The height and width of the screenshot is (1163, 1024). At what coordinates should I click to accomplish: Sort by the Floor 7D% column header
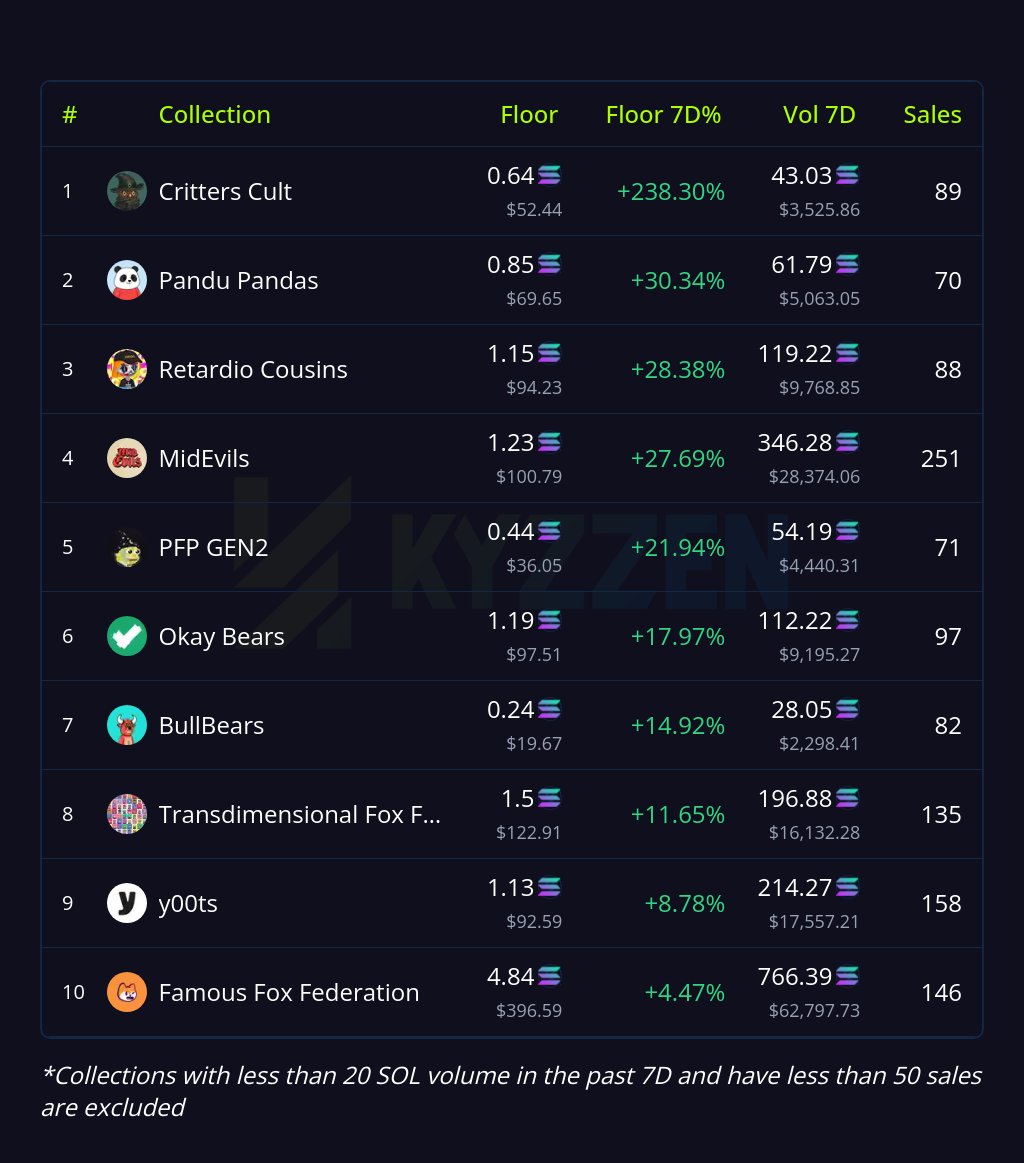[x=663, y=114]
